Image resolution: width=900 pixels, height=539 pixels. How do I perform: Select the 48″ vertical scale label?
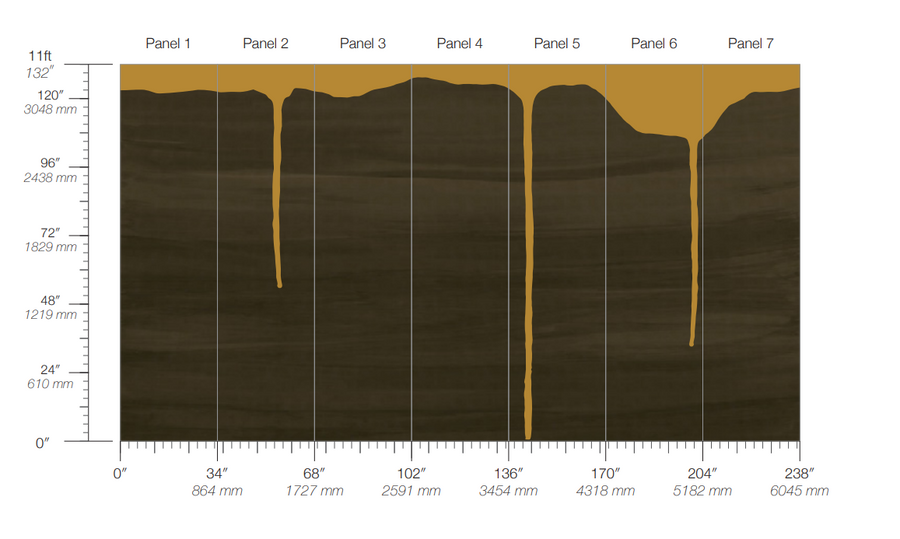(50, 301)
